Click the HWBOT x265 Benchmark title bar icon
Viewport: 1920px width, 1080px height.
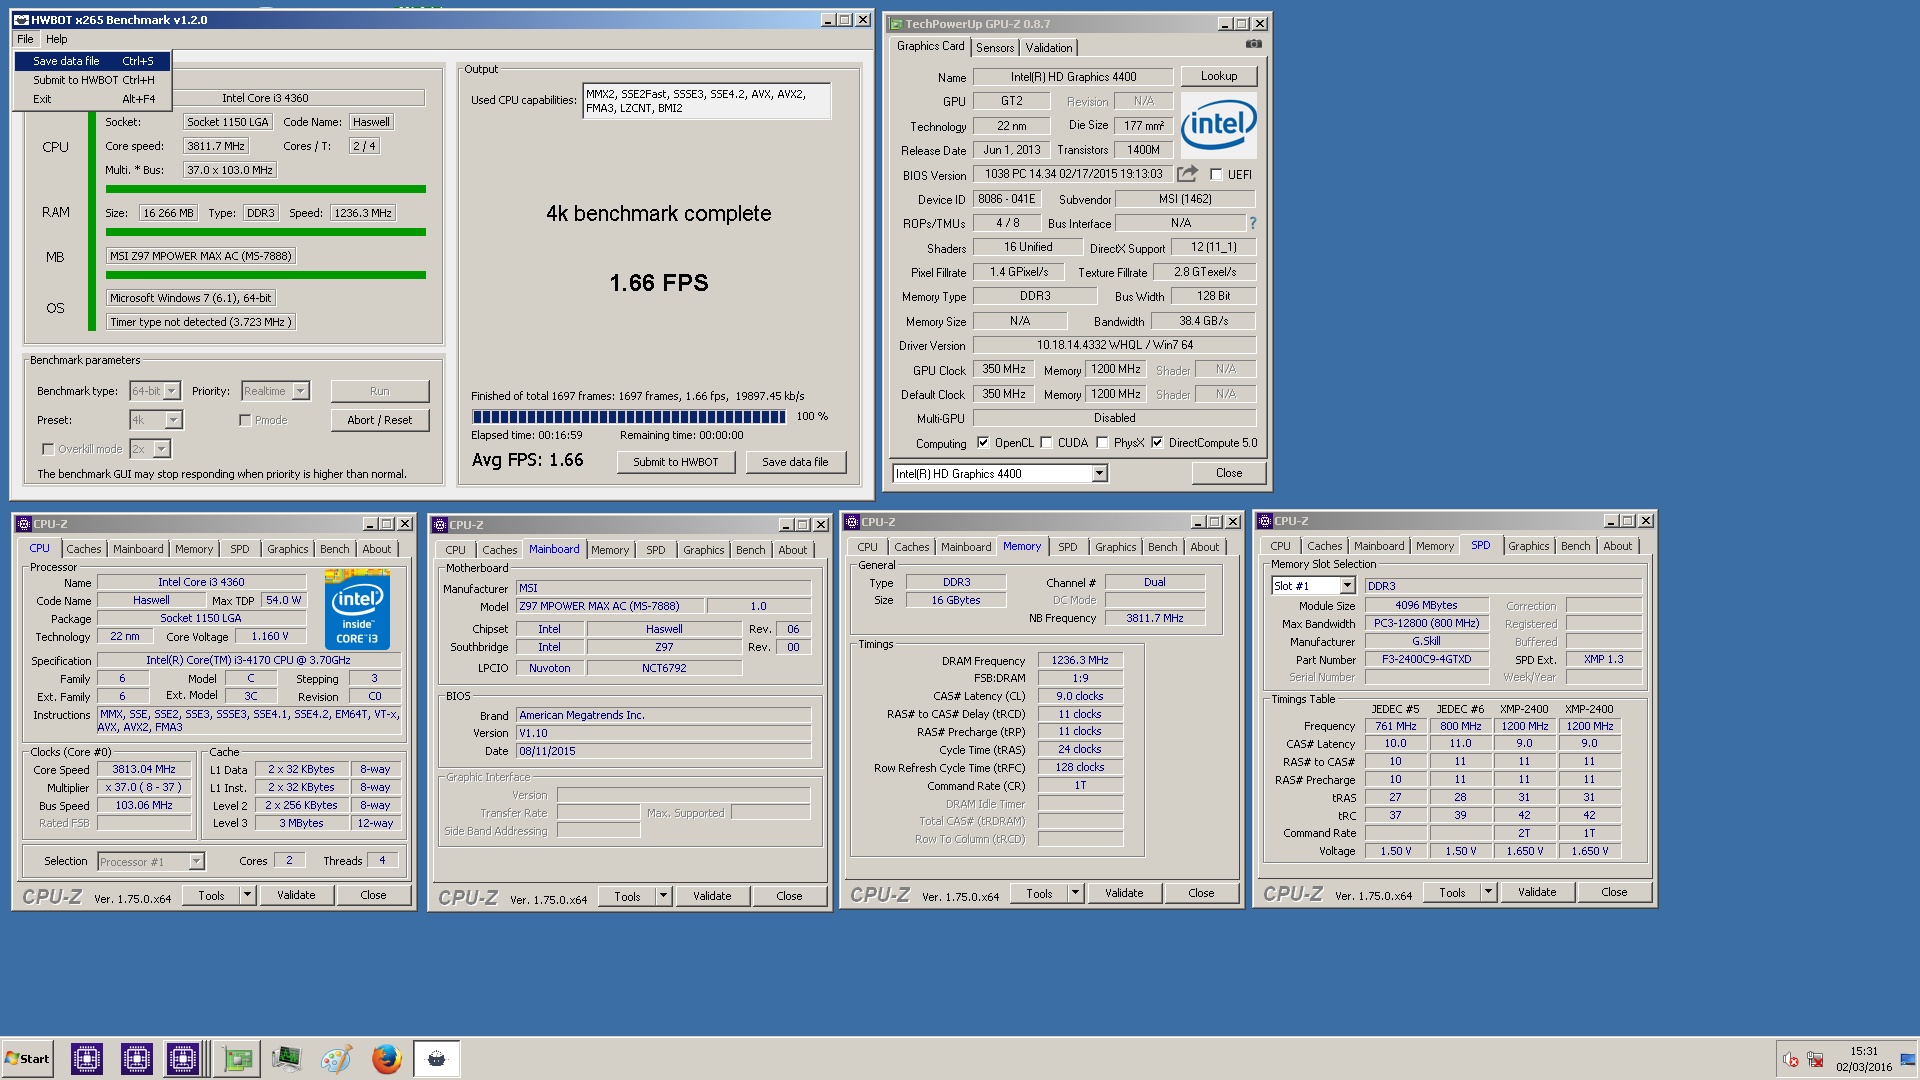tap(21, 20)
